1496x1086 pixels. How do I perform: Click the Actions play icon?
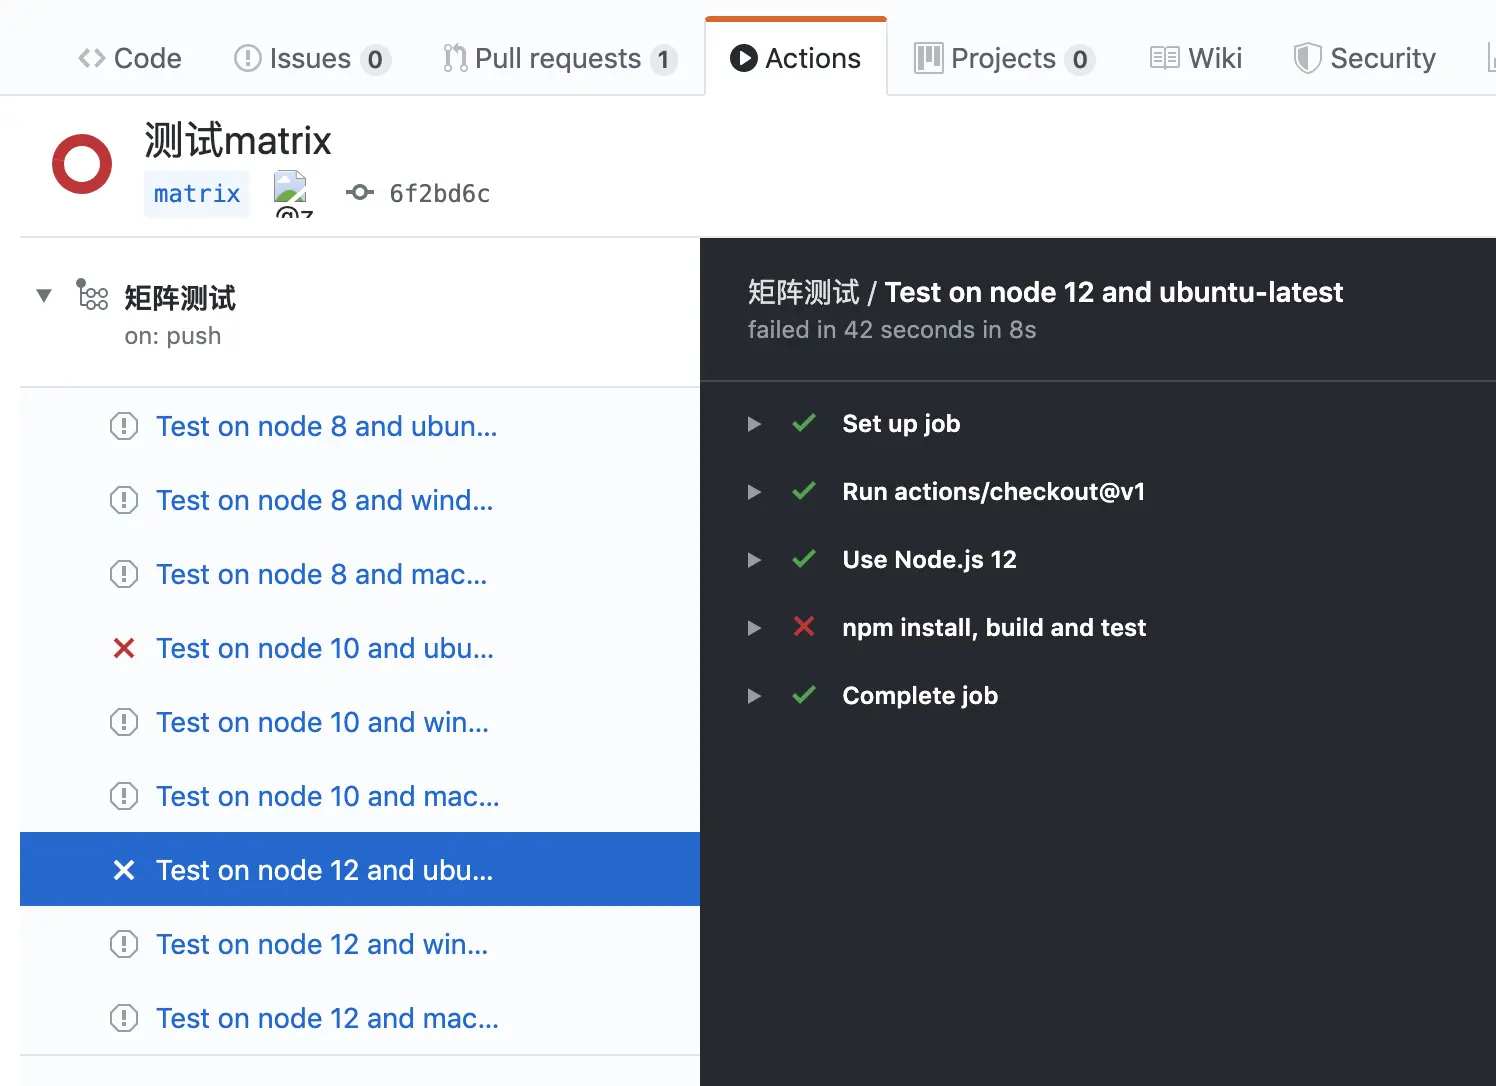744,58
